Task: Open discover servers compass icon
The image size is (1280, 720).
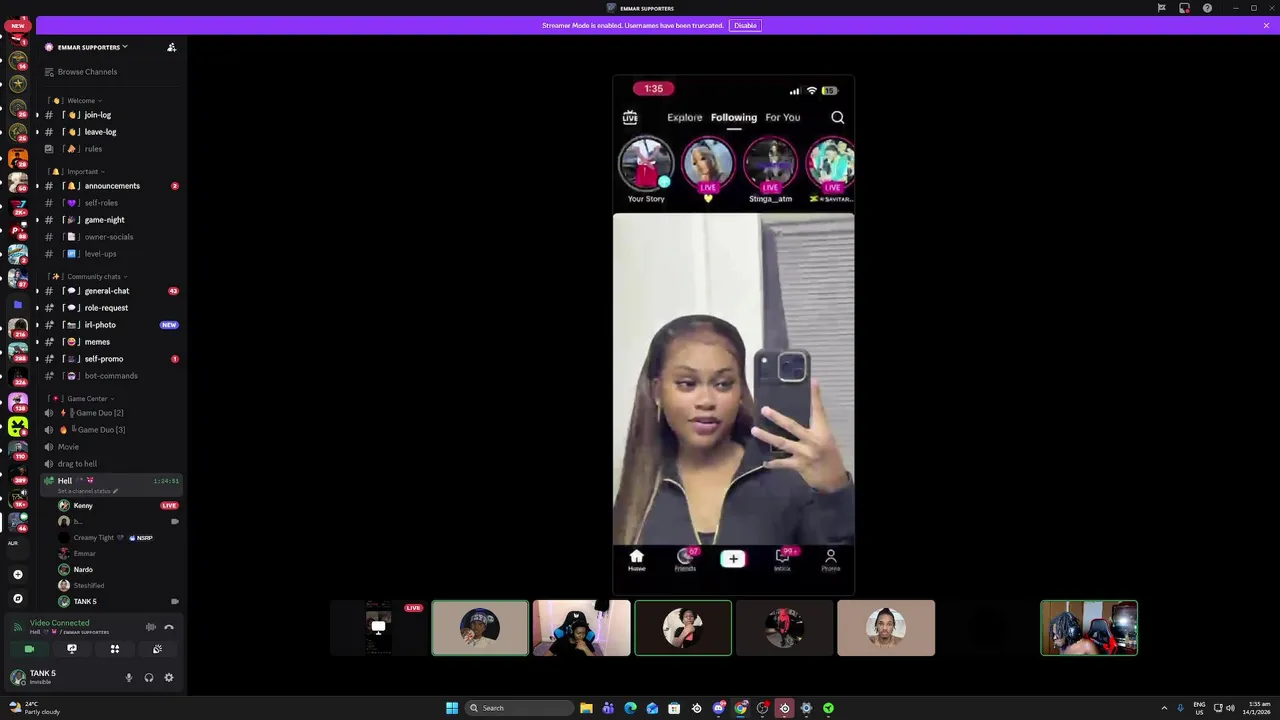Action: (x=17, y=598)
